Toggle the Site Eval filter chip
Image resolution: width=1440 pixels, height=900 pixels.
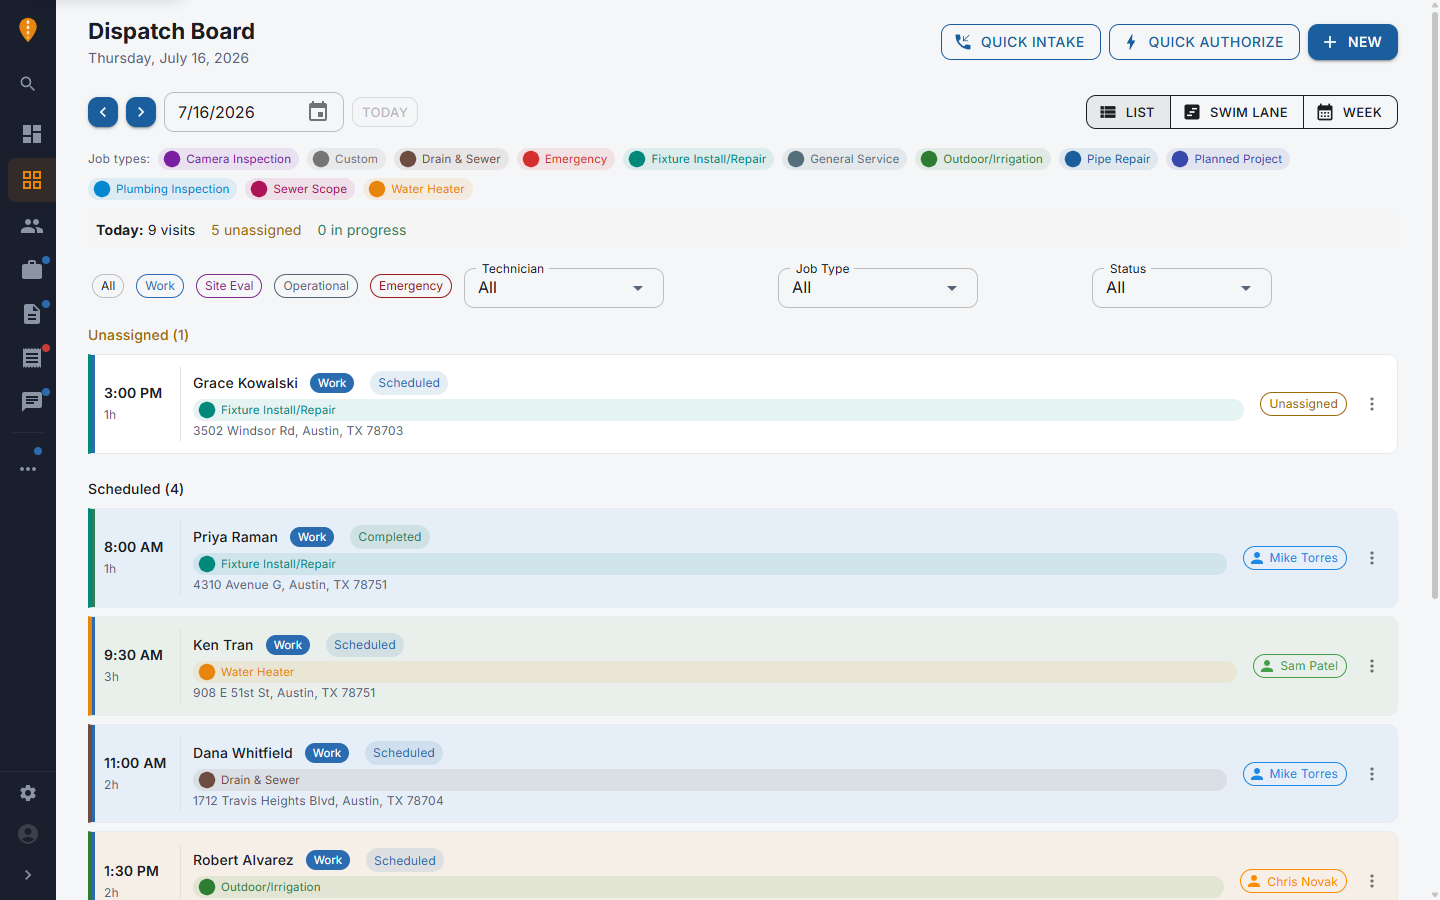pyautogui.click(x=229, y=286)
